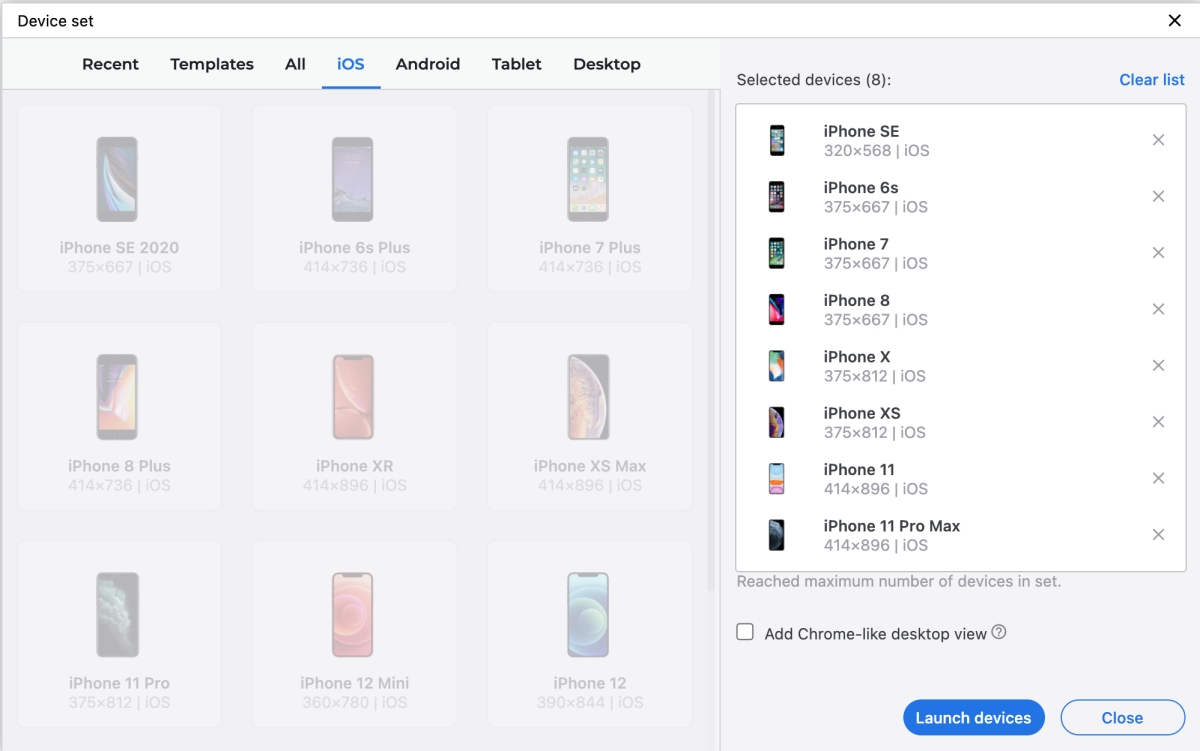
Task: Remove iPhone SE from selected devices
Action: click(x=1158, y=140)
